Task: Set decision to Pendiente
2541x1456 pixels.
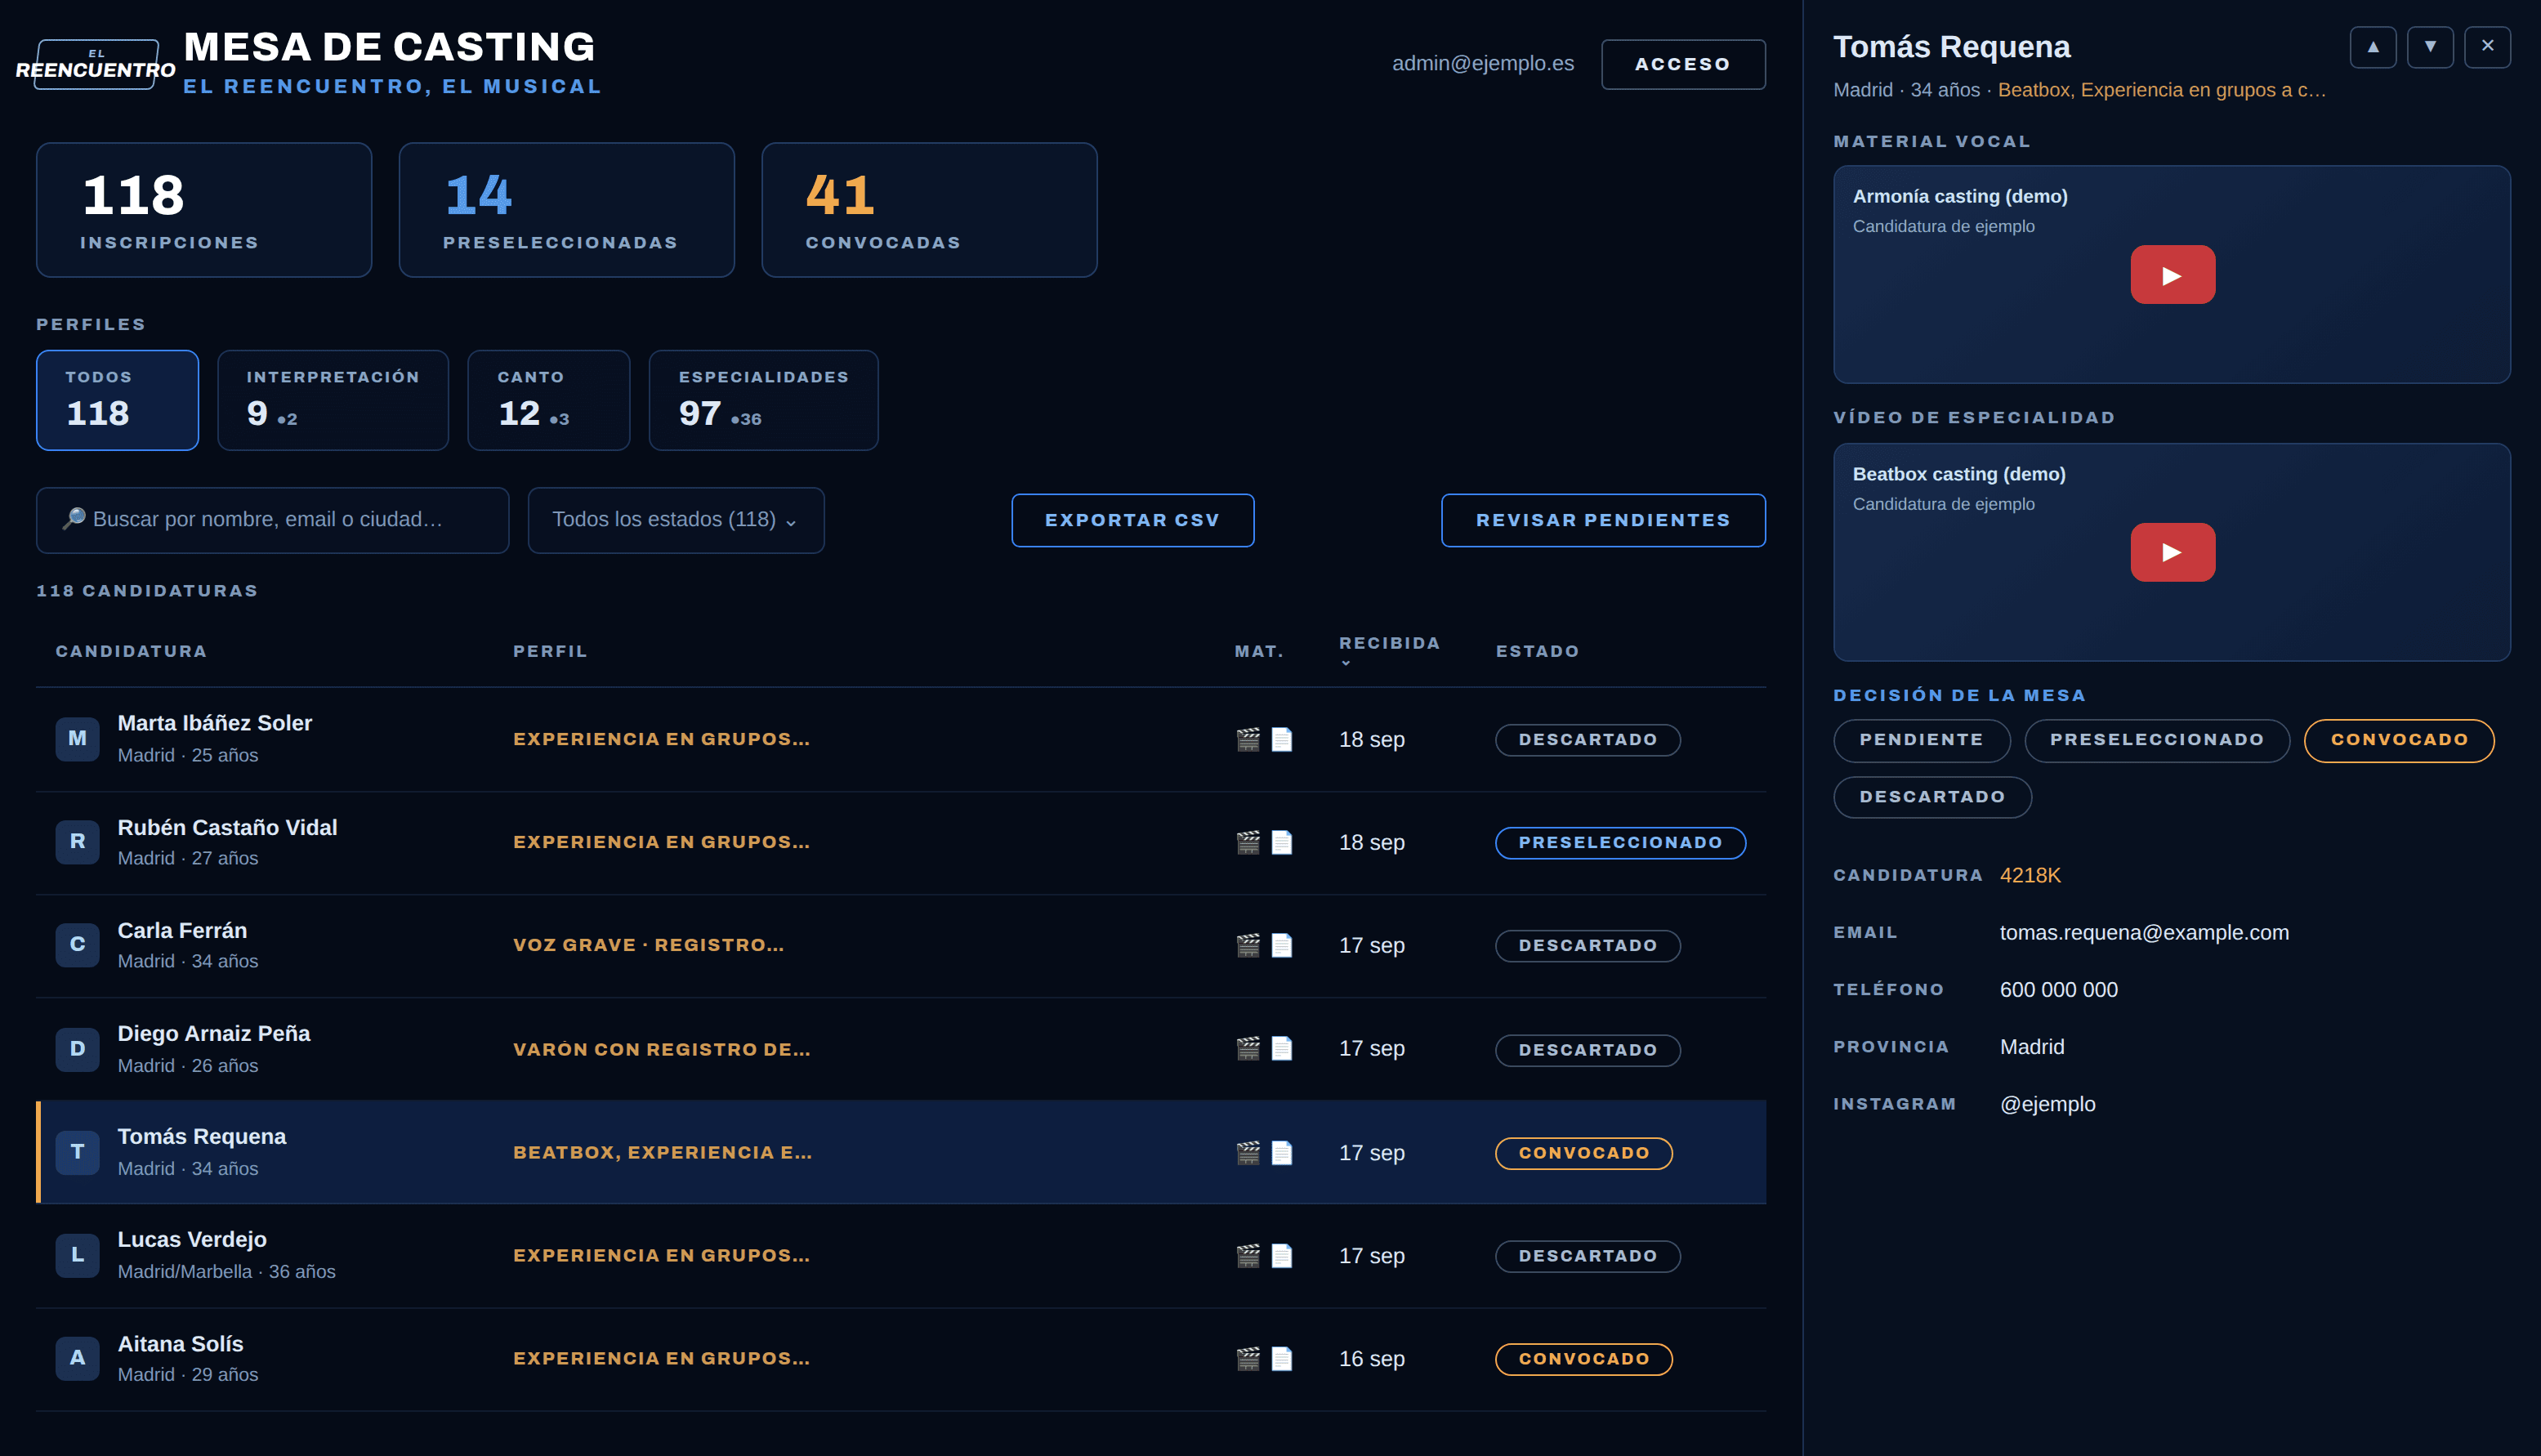Action: (1921, 740)
